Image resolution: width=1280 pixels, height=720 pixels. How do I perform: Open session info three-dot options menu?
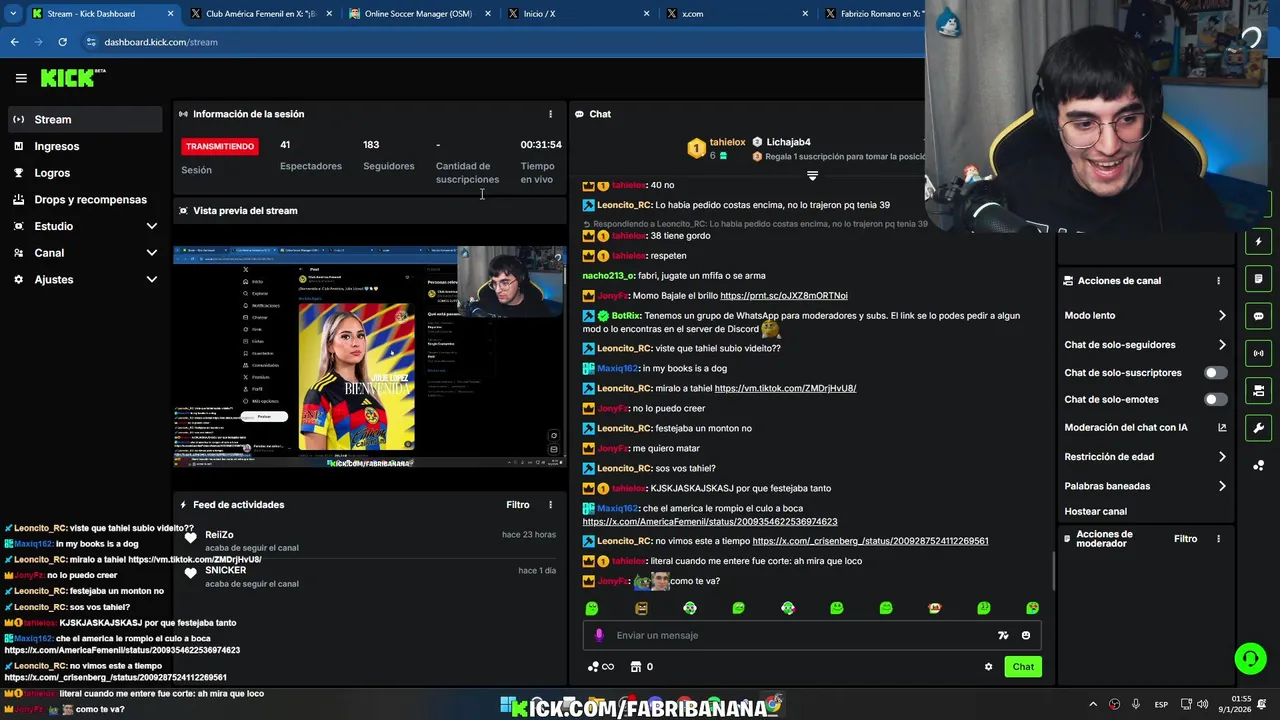(550, 114)
